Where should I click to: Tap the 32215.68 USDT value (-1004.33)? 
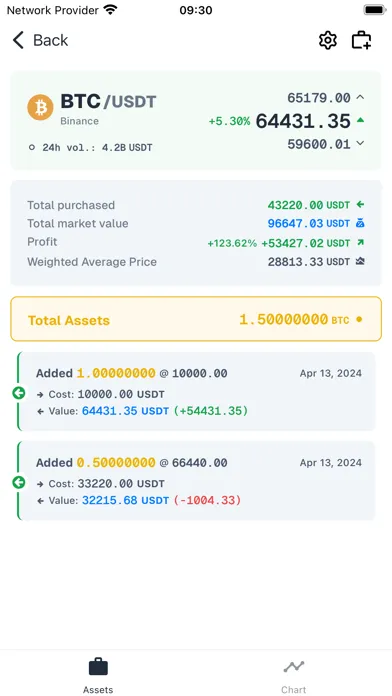click(x=162, y=500)
